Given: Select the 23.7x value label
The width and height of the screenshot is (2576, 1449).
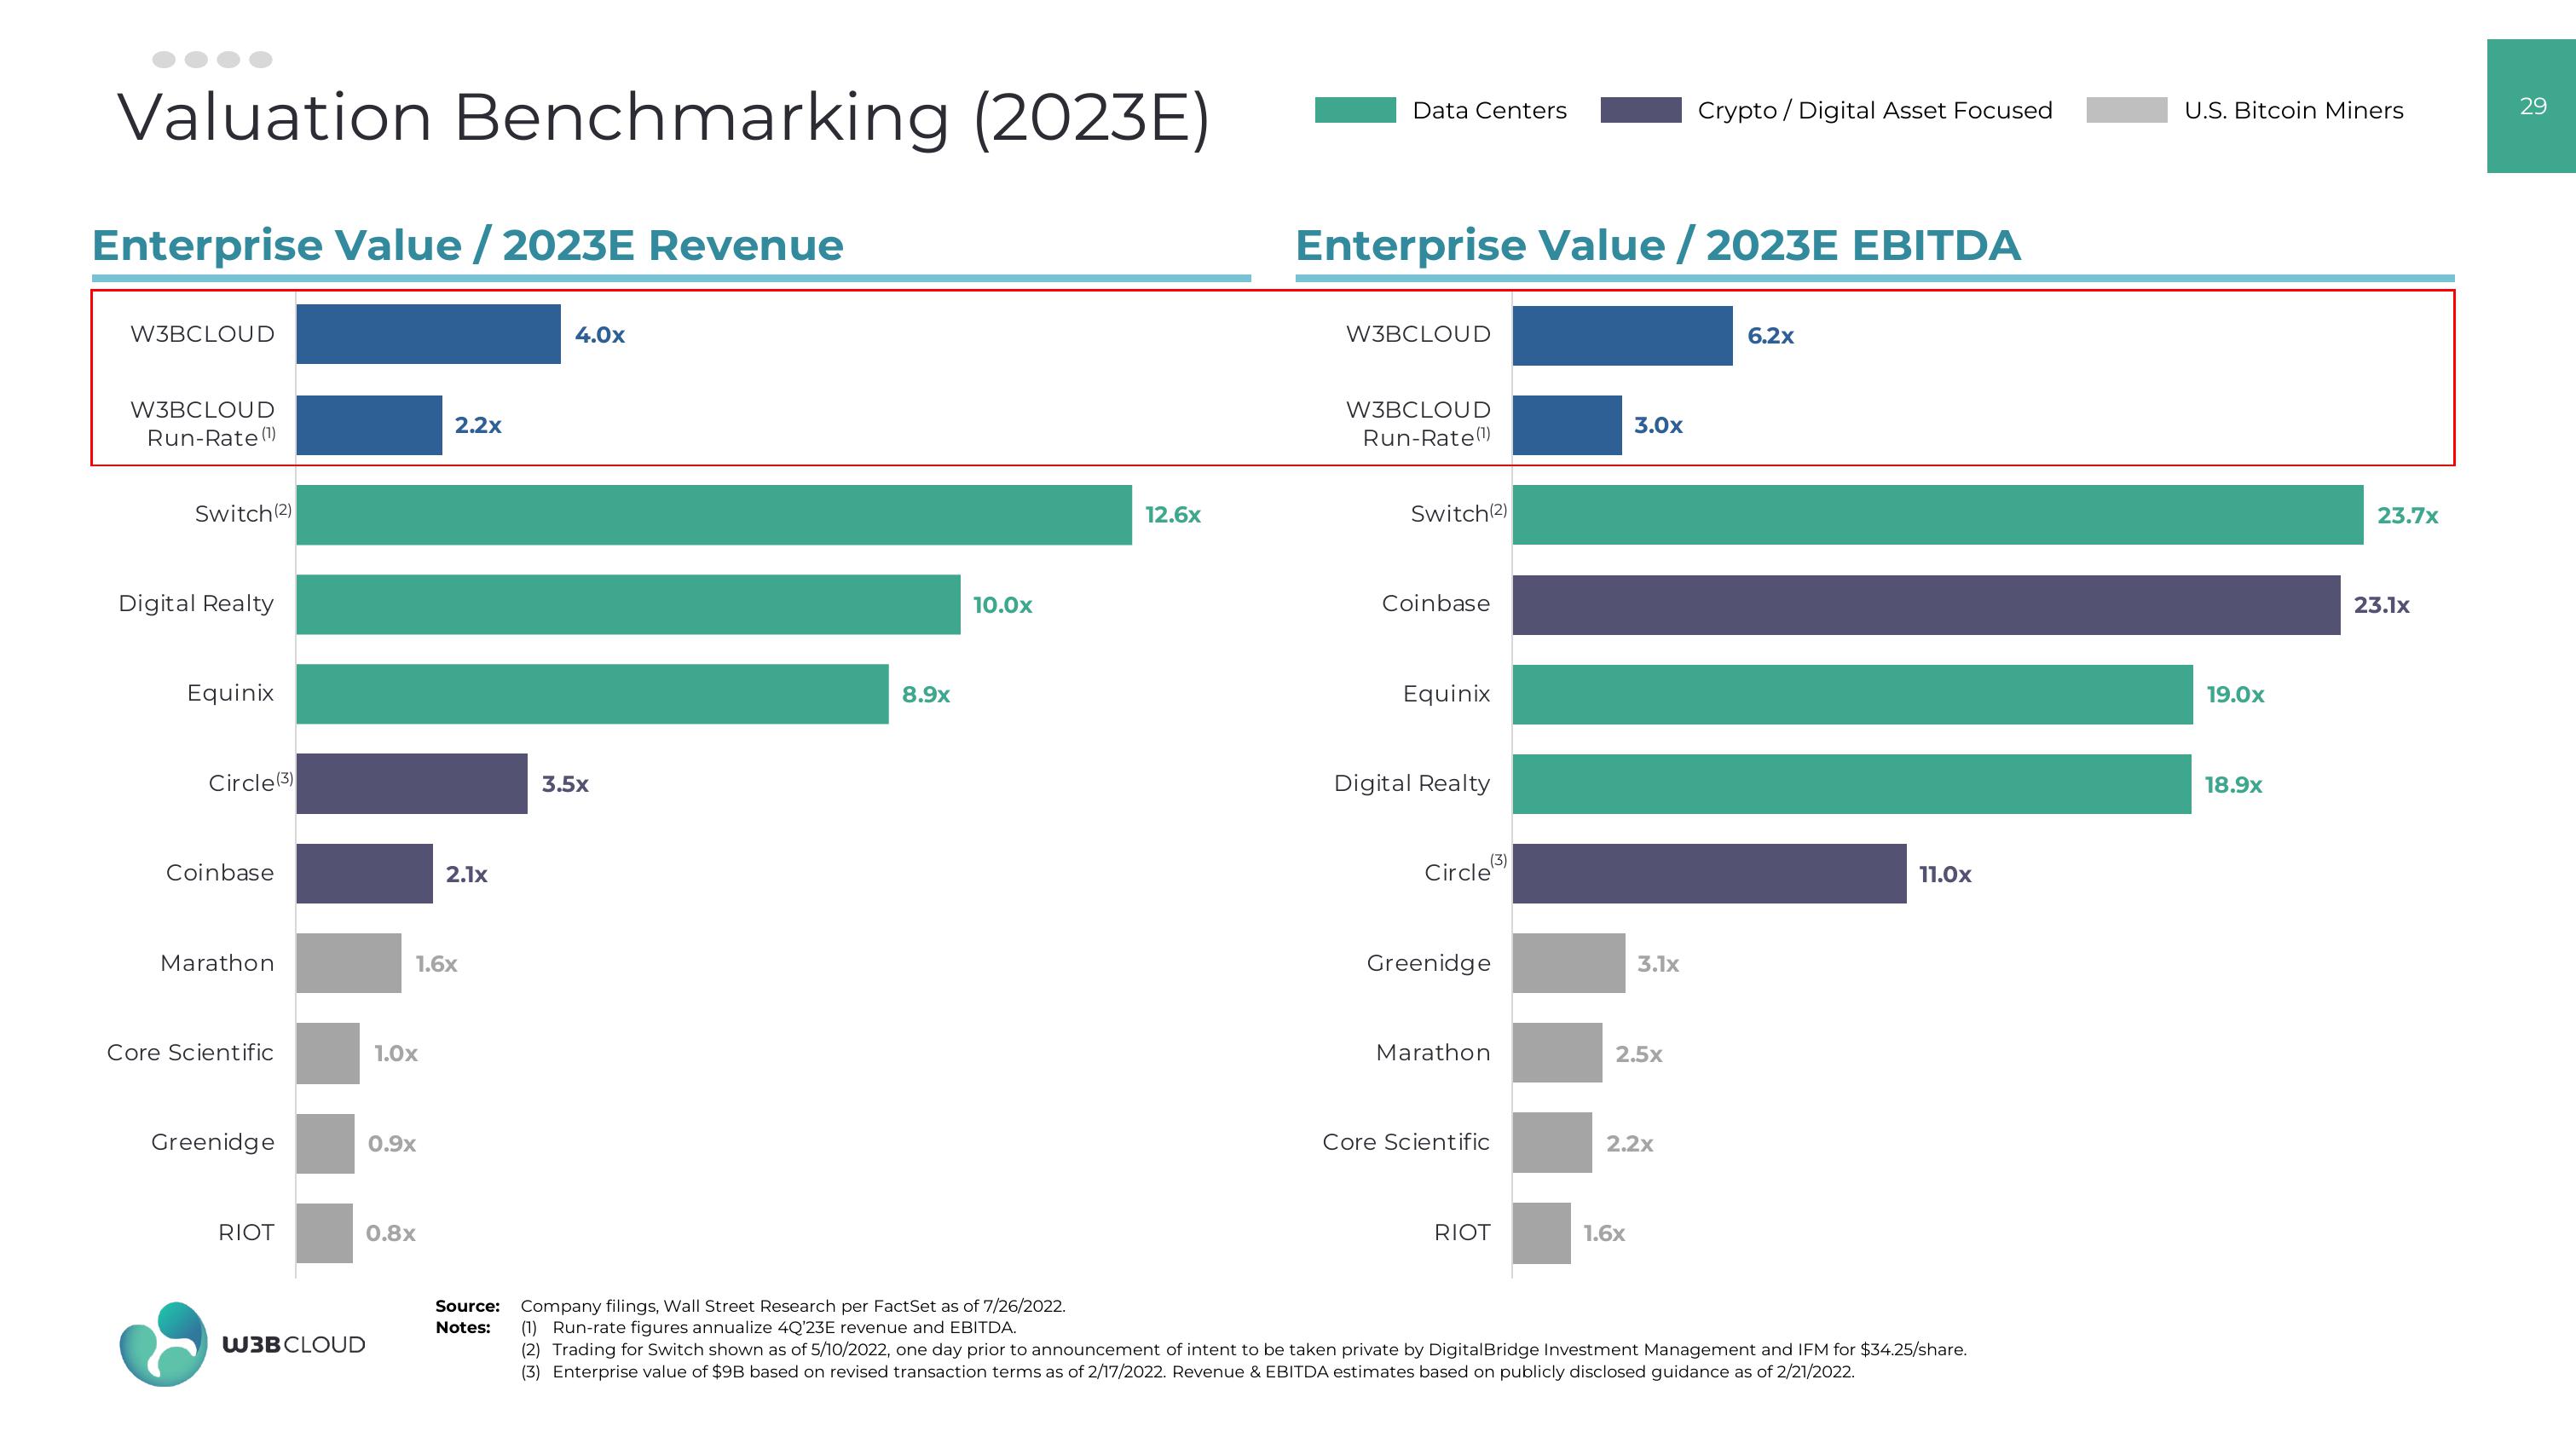Looking at the screenshot, I should tap(2407, 516).
